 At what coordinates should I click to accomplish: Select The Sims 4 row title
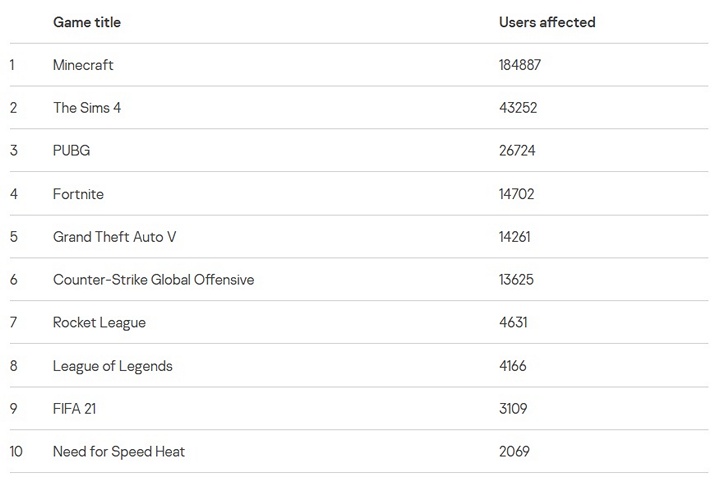pos(87,108)
